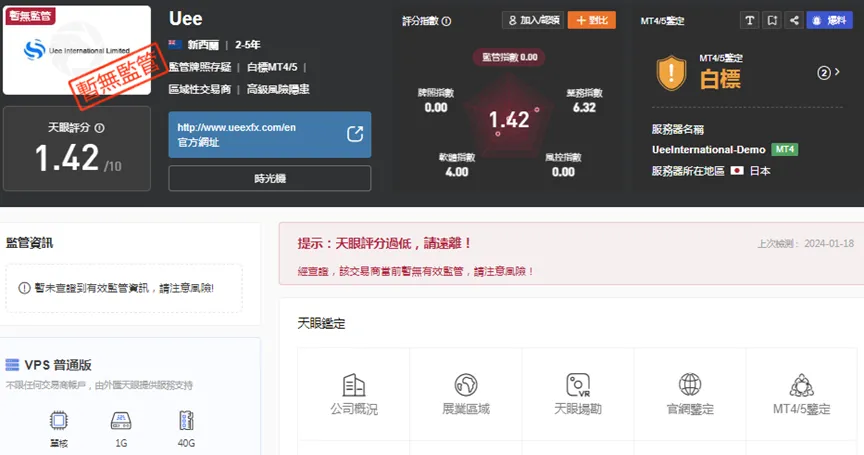The width and height of the screenshot is (864, 455).
Task: Click the external link icon on website button
Action: coord(355,134)
